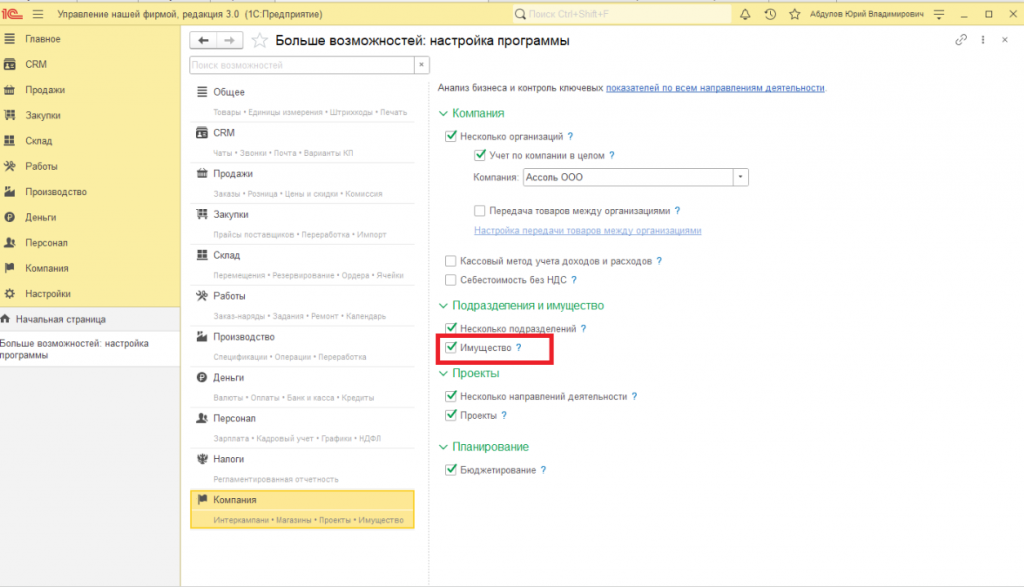
Task: Open favorites star in title bar
Action: point(795,14)
